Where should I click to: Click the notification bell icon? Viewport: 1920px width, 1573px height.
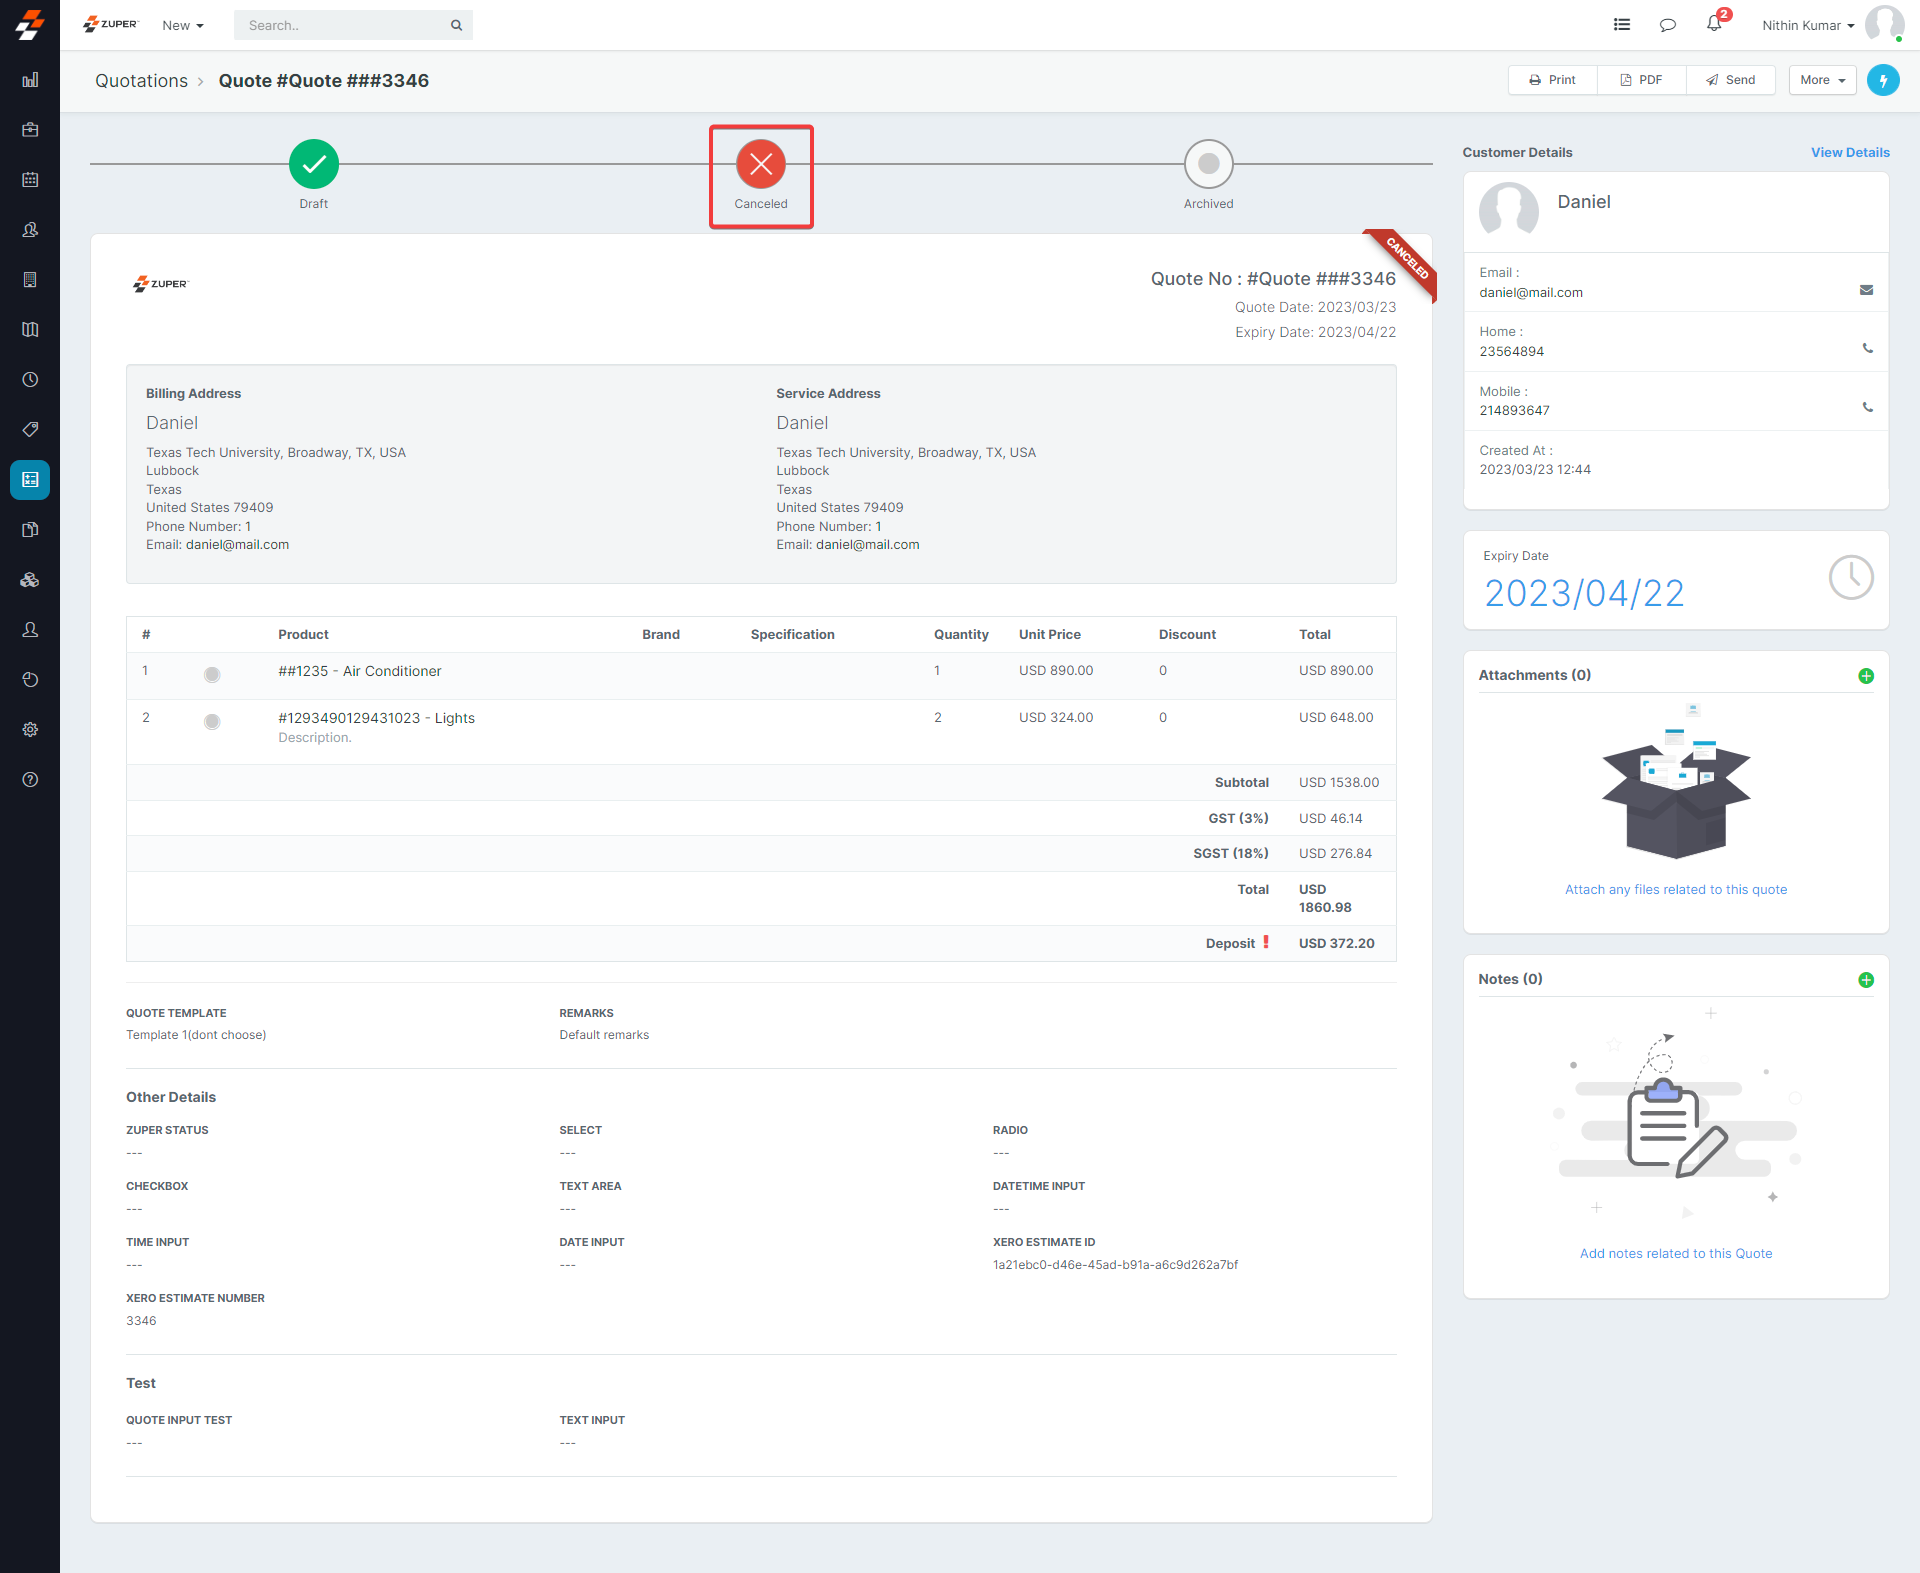1714,24
